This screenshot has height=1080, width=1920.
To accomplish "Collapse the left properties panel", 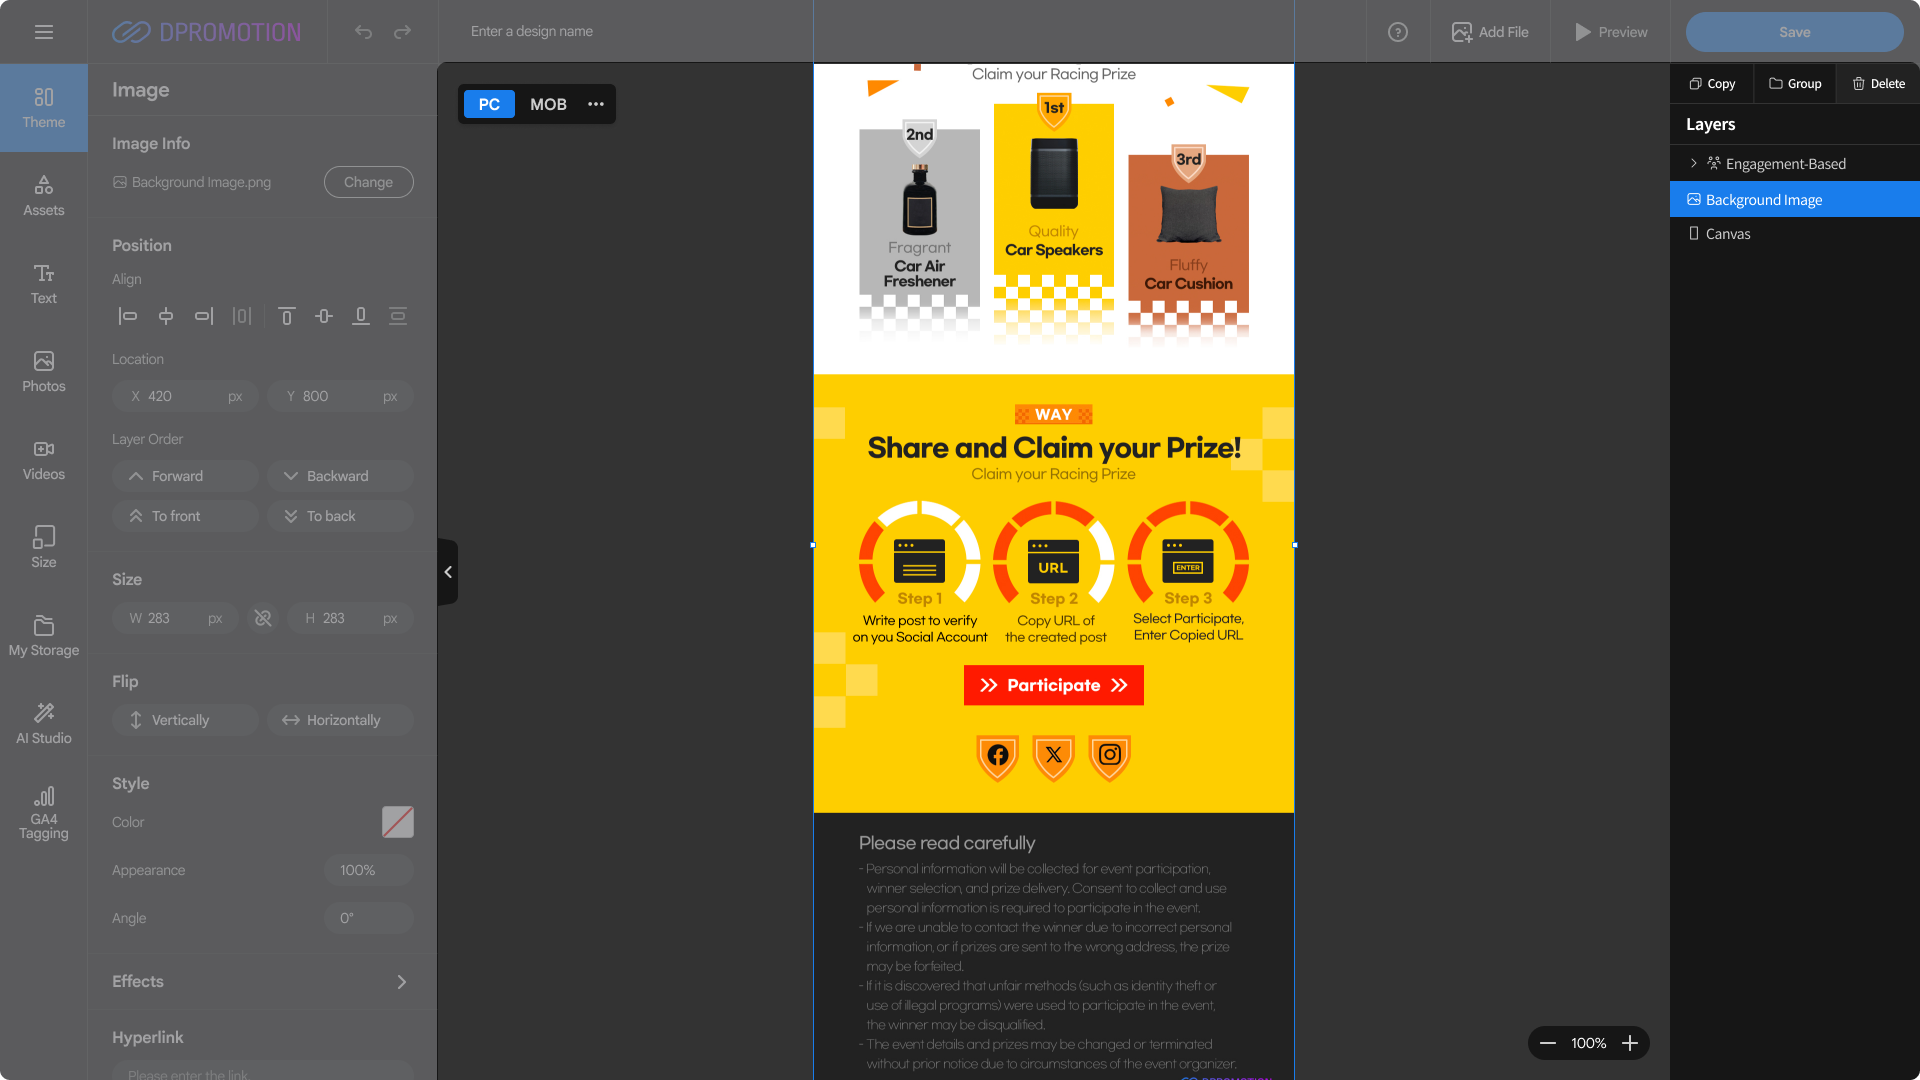I will click(448, 572).
